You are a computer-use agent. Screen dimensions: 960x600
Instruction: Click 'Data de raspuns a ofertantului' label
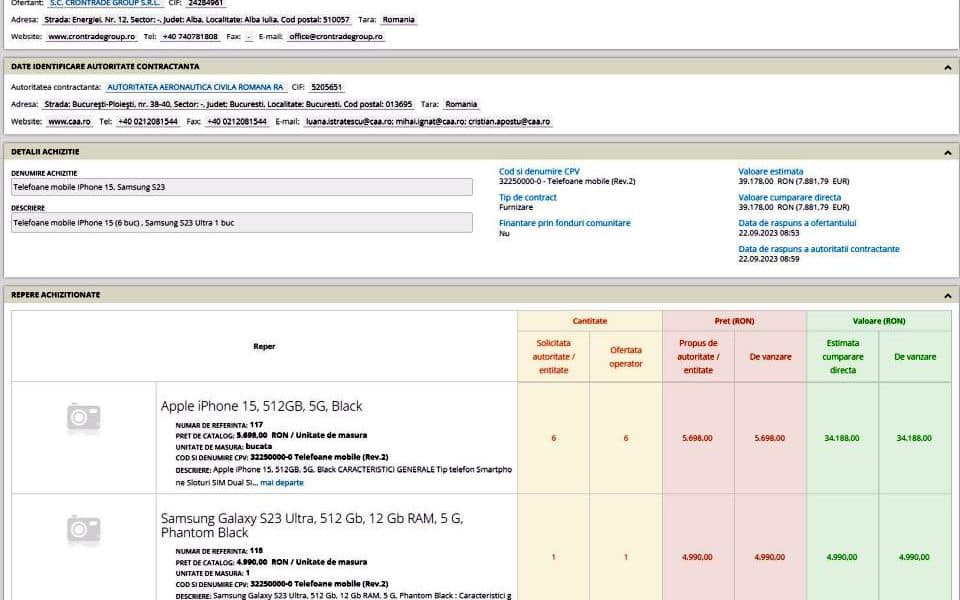(797, 223)
